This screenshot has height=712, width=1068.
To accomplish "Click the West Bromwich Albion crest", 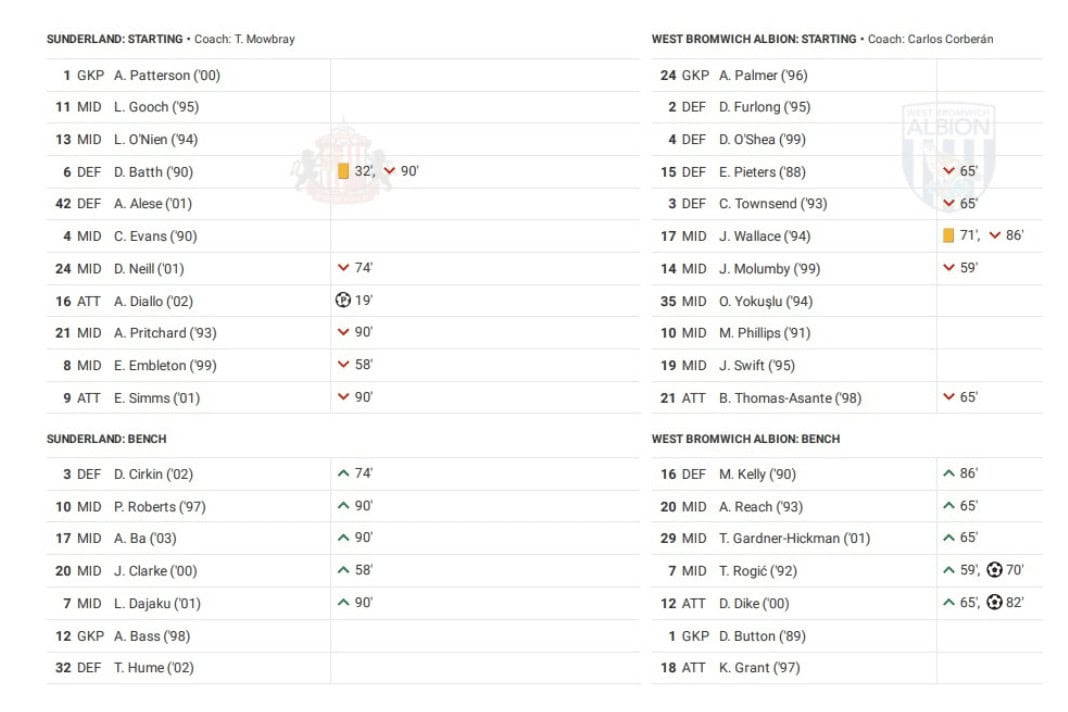I will [947, 155].
